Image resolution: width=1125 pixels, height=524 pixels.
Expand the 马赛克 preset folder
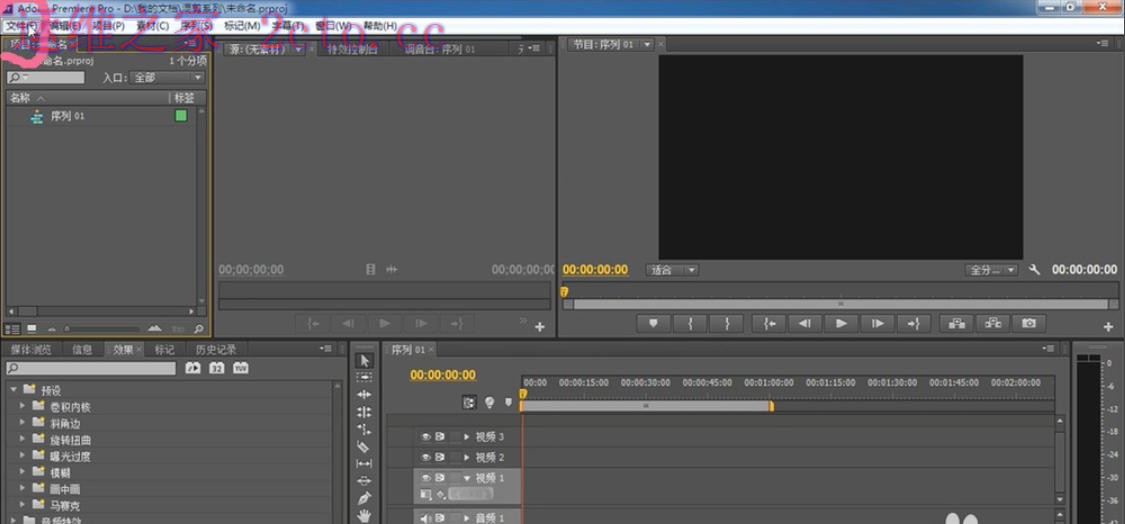[x=22, y=505]
